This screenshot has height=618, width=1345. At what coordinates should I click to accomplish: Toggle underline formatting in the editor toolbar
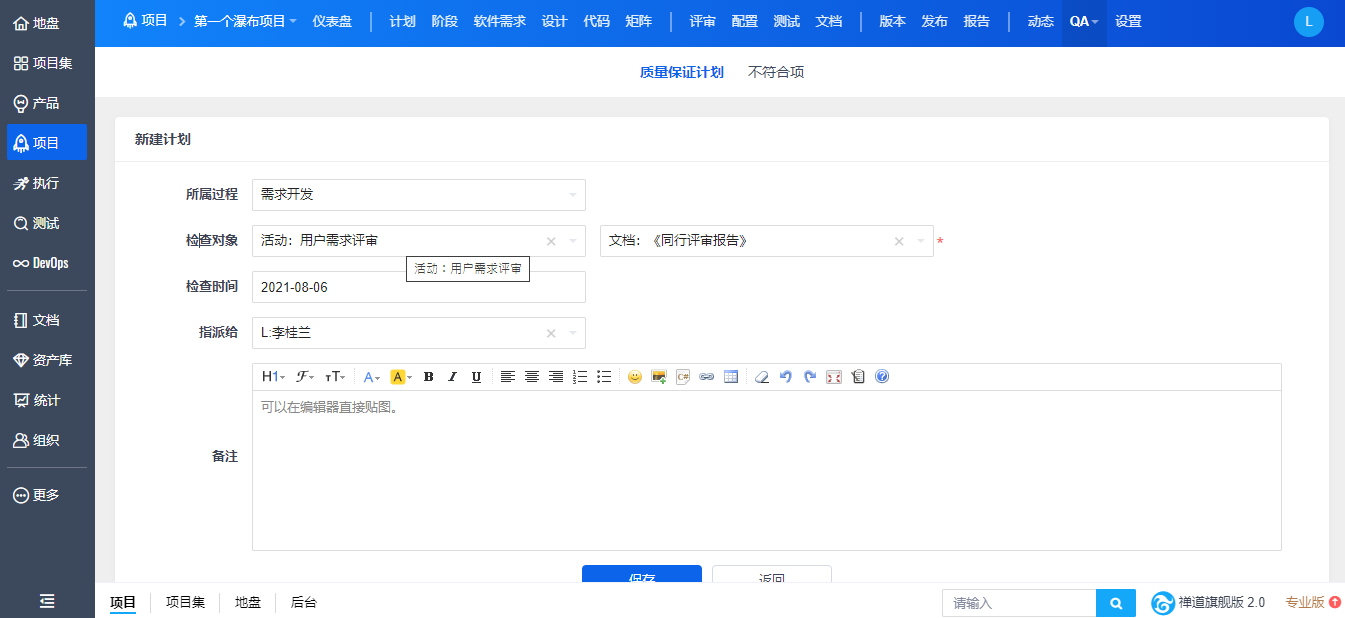point(476,377)
